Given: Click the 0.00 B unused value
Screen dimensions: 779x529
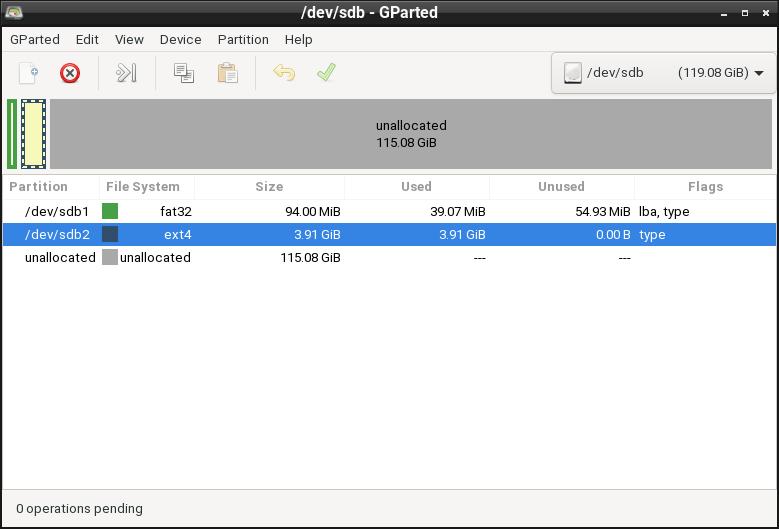Looking at the screenshot, I should 613,234.
